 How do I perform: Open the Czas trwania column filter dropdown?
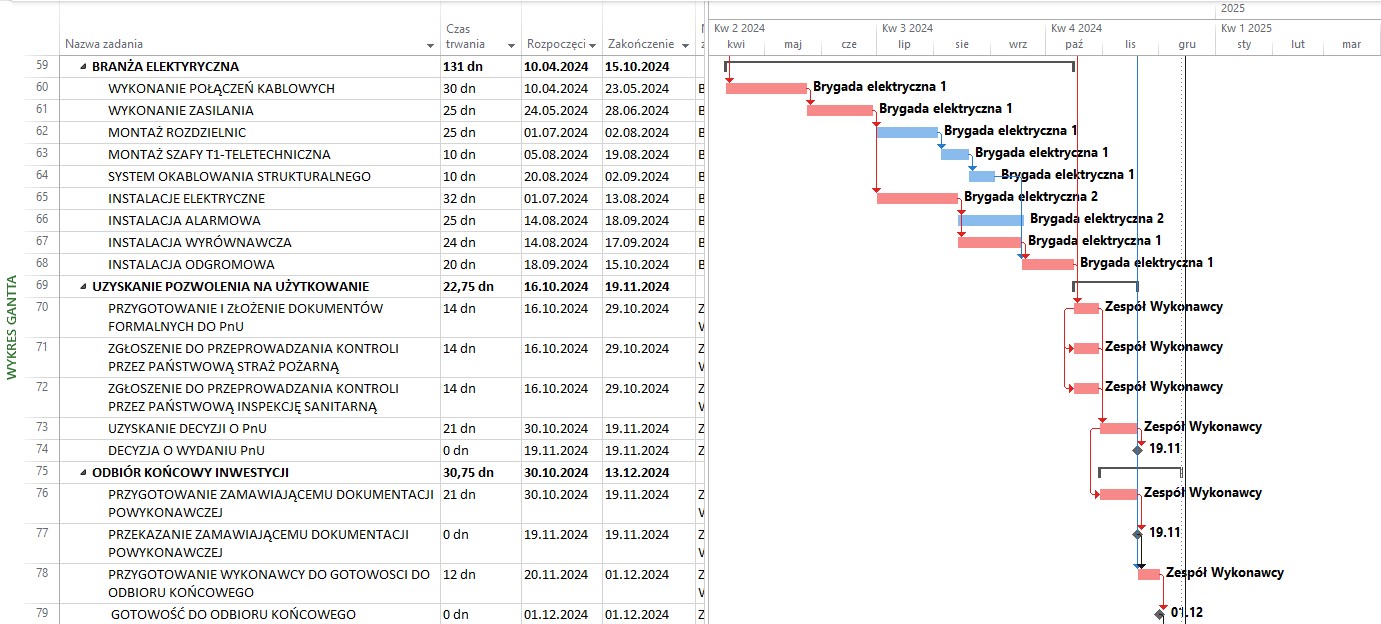tap(511, 45)
